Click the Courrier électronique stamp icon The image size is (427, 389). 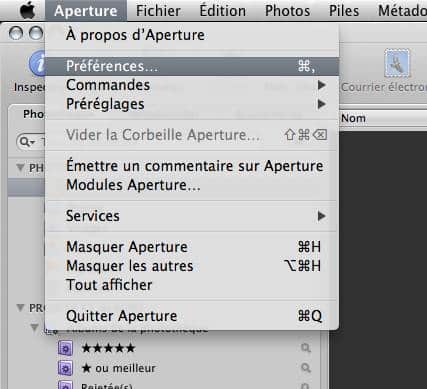click(x=397, y=63)
